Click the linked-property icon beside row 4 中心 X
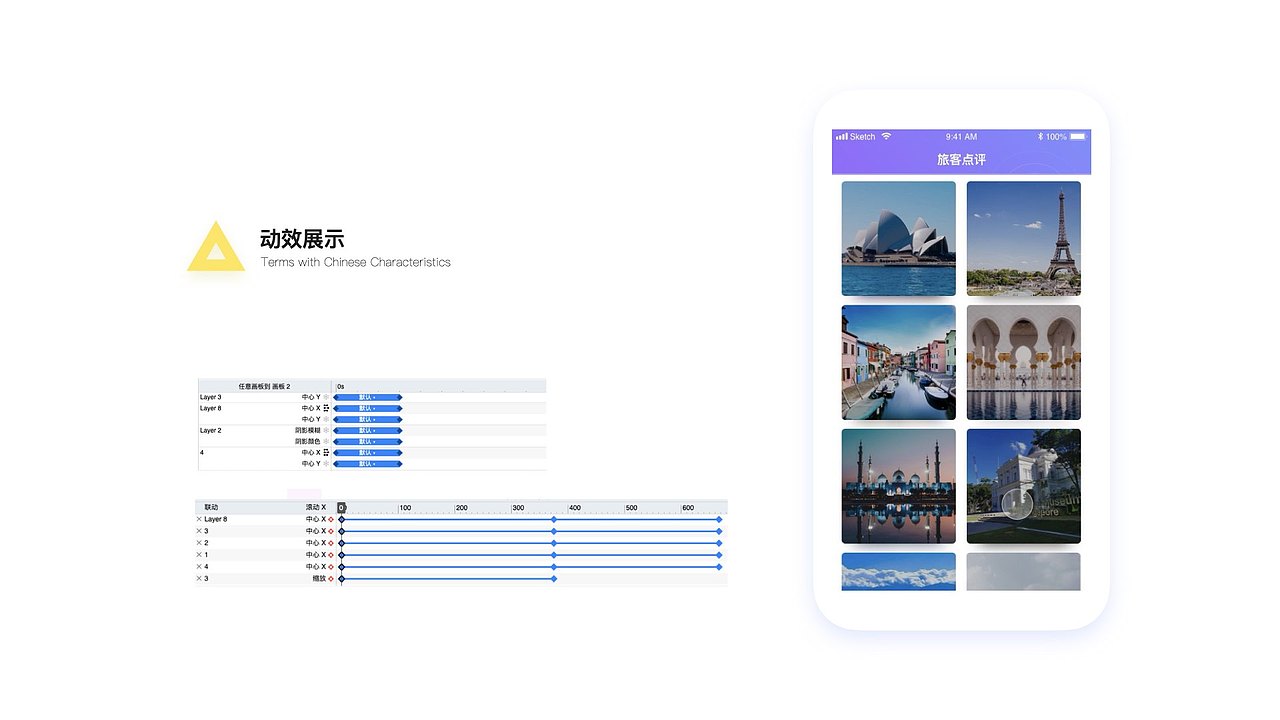1280x720 pixels. [326, 453]
